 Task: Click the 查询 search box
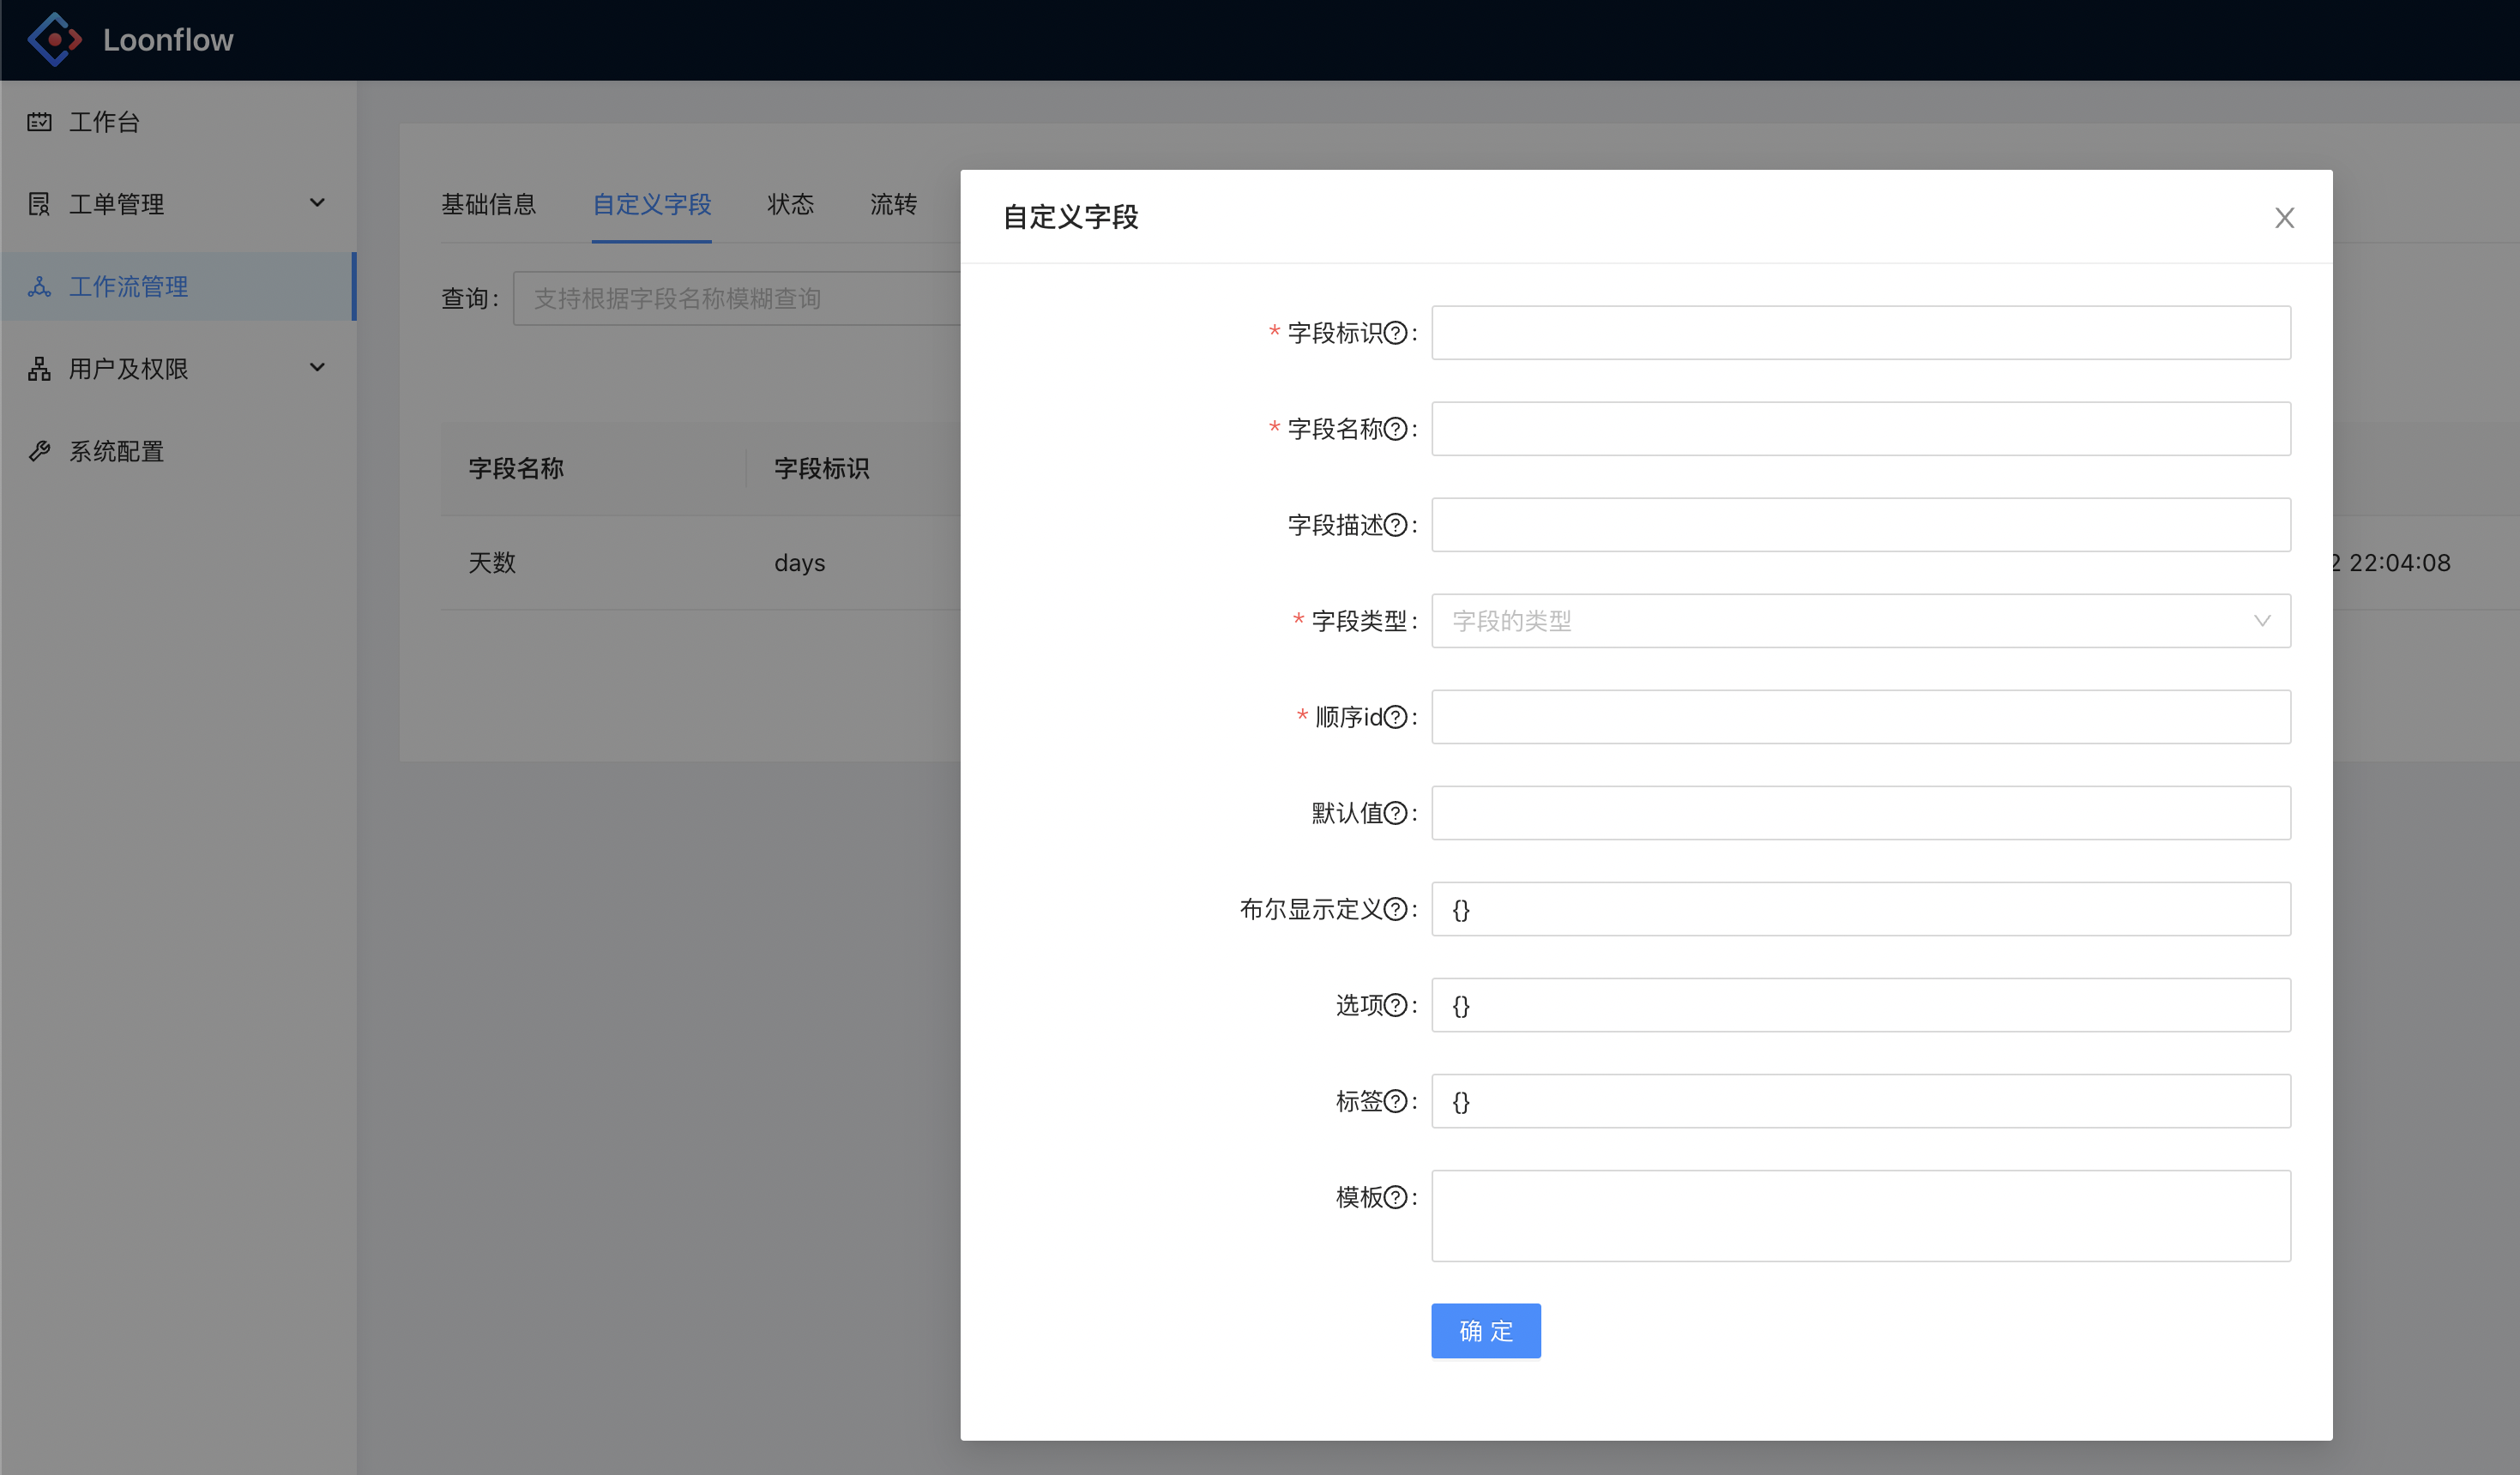(x=737, y=298)
